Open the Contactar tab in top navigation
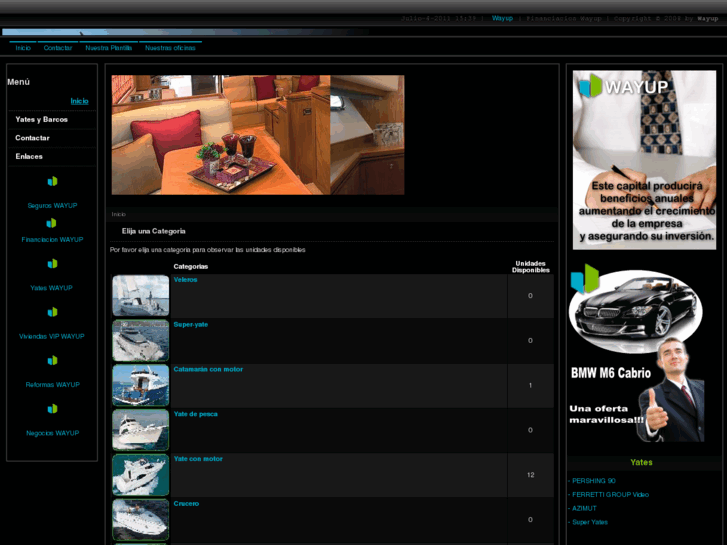This screenshot has height=545, width=727. tap(58, 48)
